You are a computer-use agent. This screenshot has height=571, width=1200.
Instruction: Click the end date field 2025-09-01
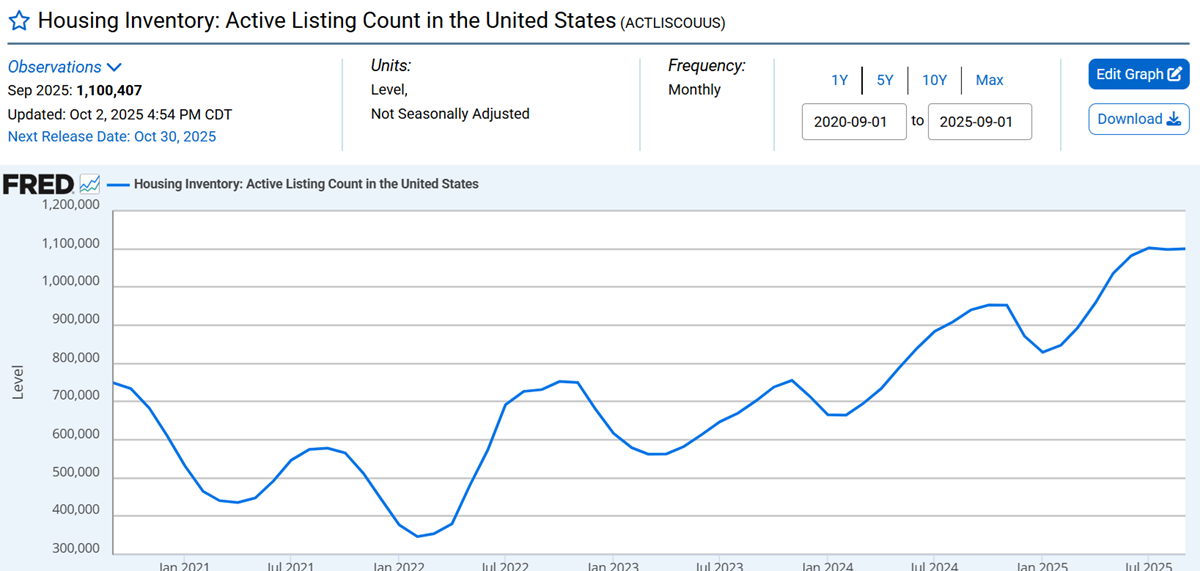point(979,121)
